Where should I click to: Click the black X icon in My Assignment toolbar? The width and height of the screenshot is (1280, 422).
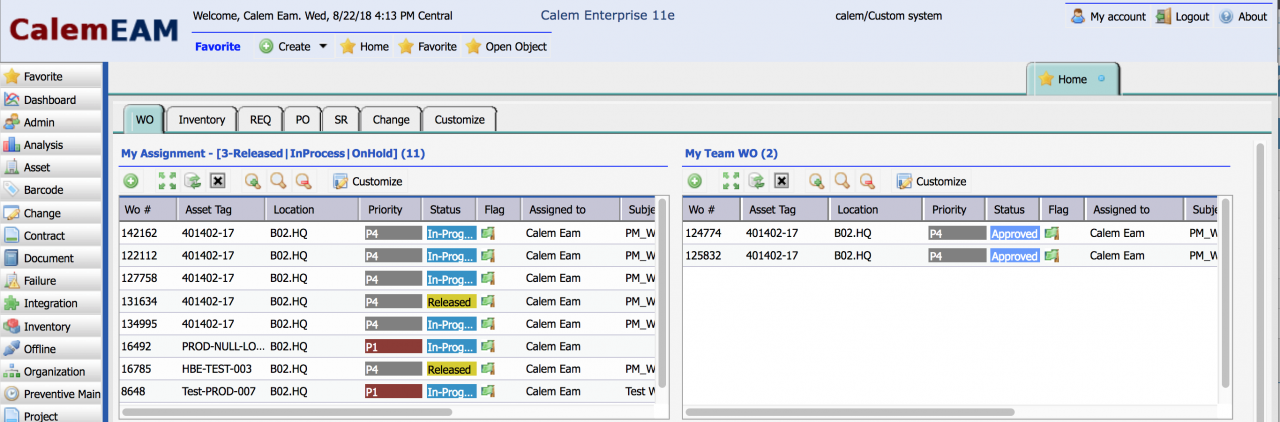218,181
